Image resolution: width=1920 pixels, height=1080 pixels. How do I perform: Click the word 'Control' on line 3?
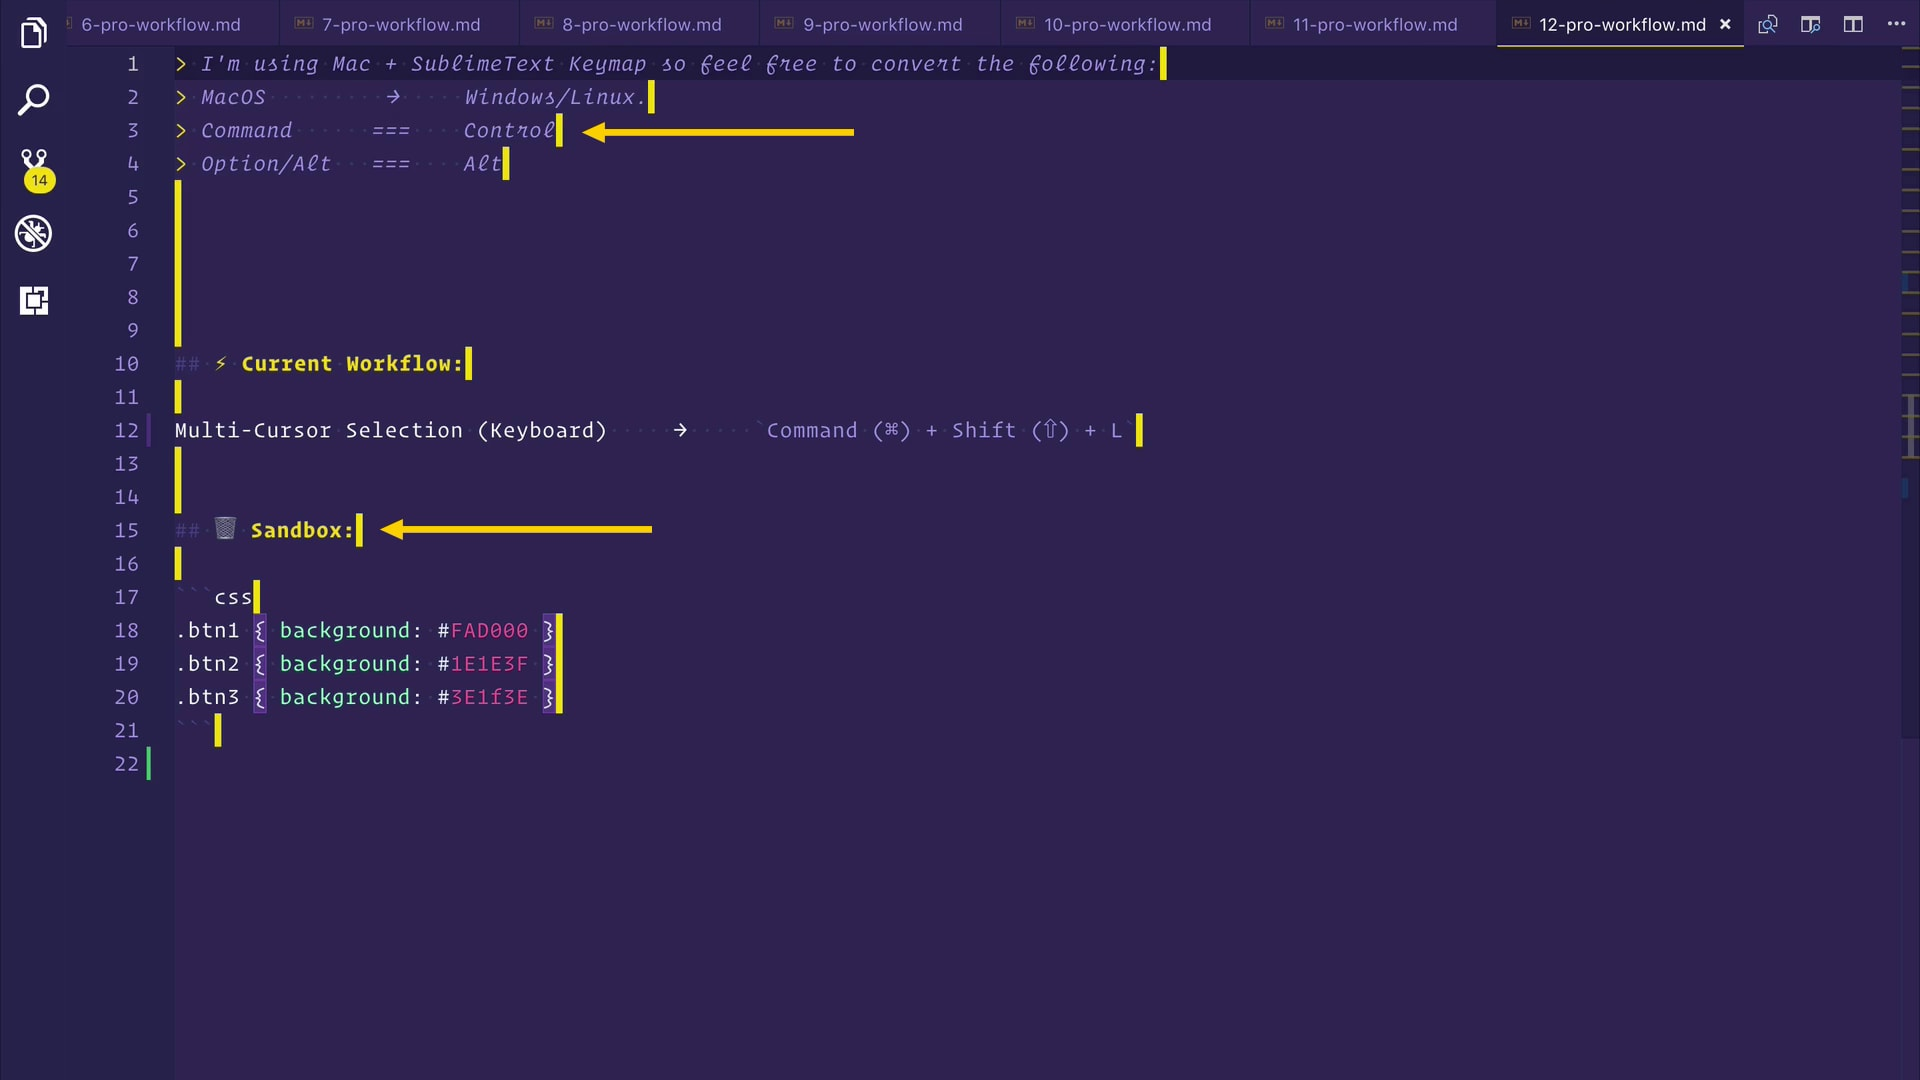(509, 131)
